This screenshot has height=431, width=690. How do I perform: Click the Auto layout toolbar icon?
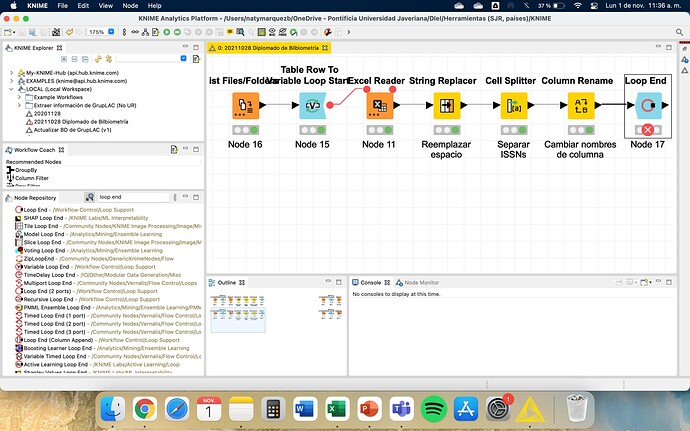point(145,32)
